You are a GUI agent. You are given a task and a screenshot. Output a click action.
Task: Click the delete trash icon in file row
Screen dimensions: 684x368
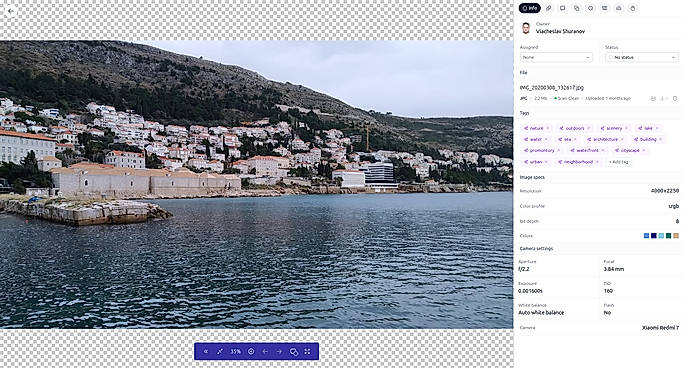point(675,99)
